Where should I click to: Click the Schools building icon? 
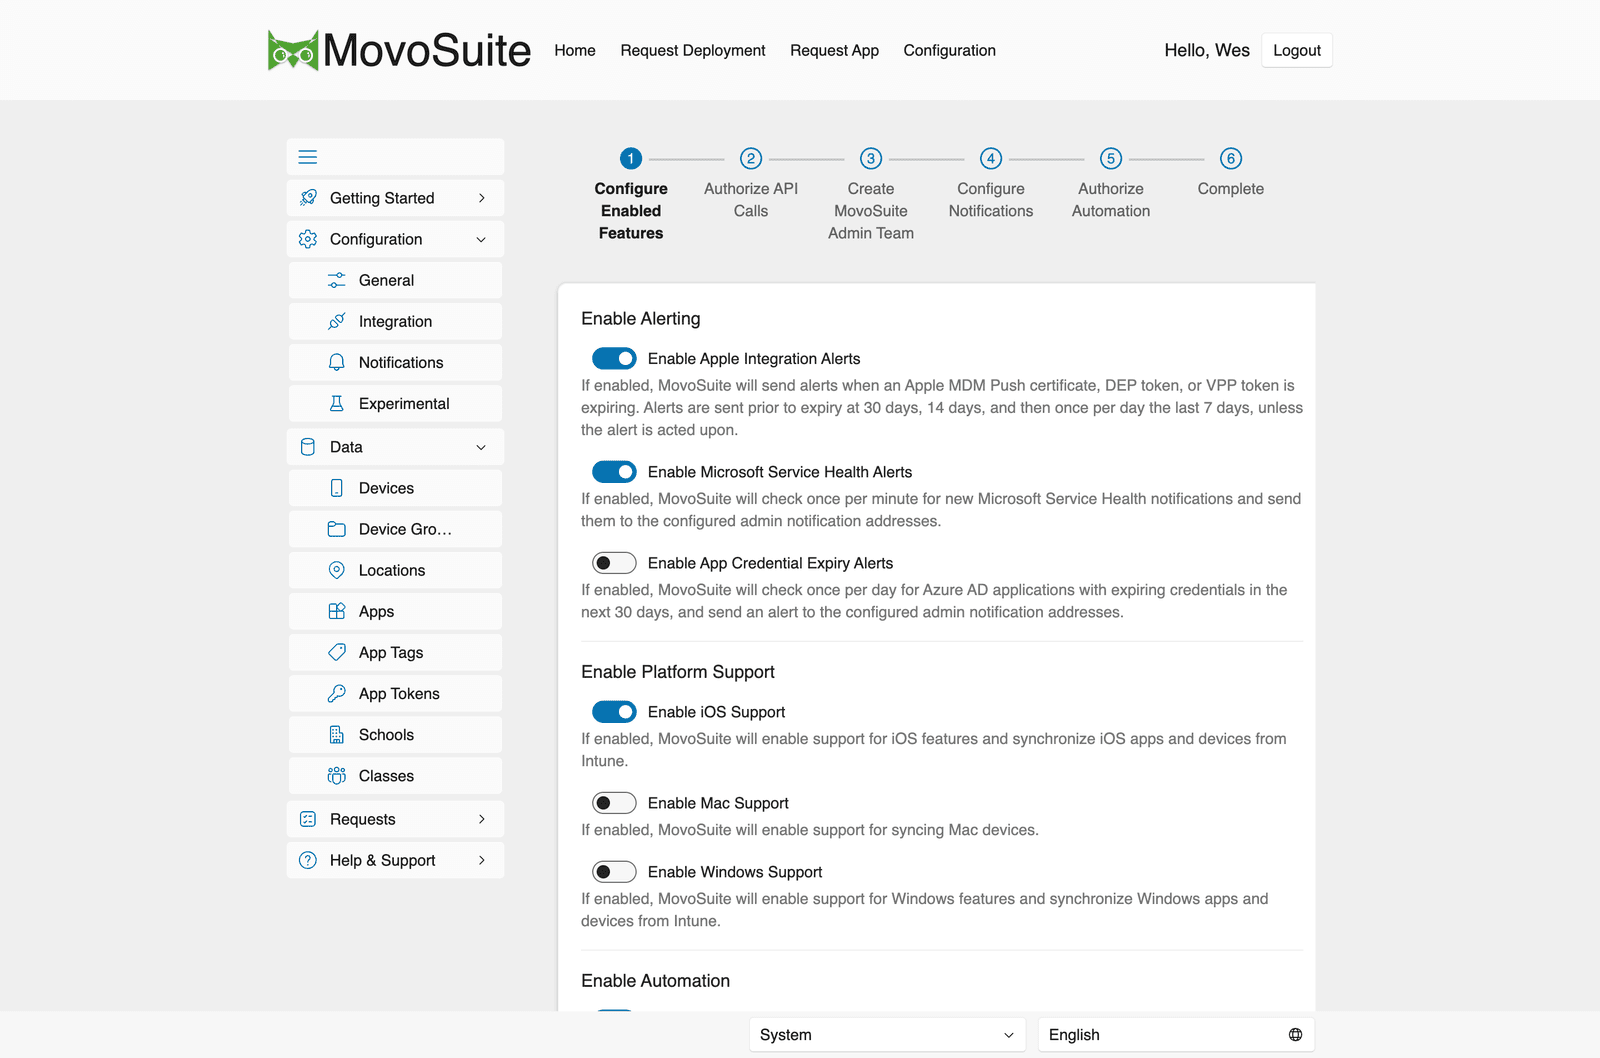pos(337,735)
